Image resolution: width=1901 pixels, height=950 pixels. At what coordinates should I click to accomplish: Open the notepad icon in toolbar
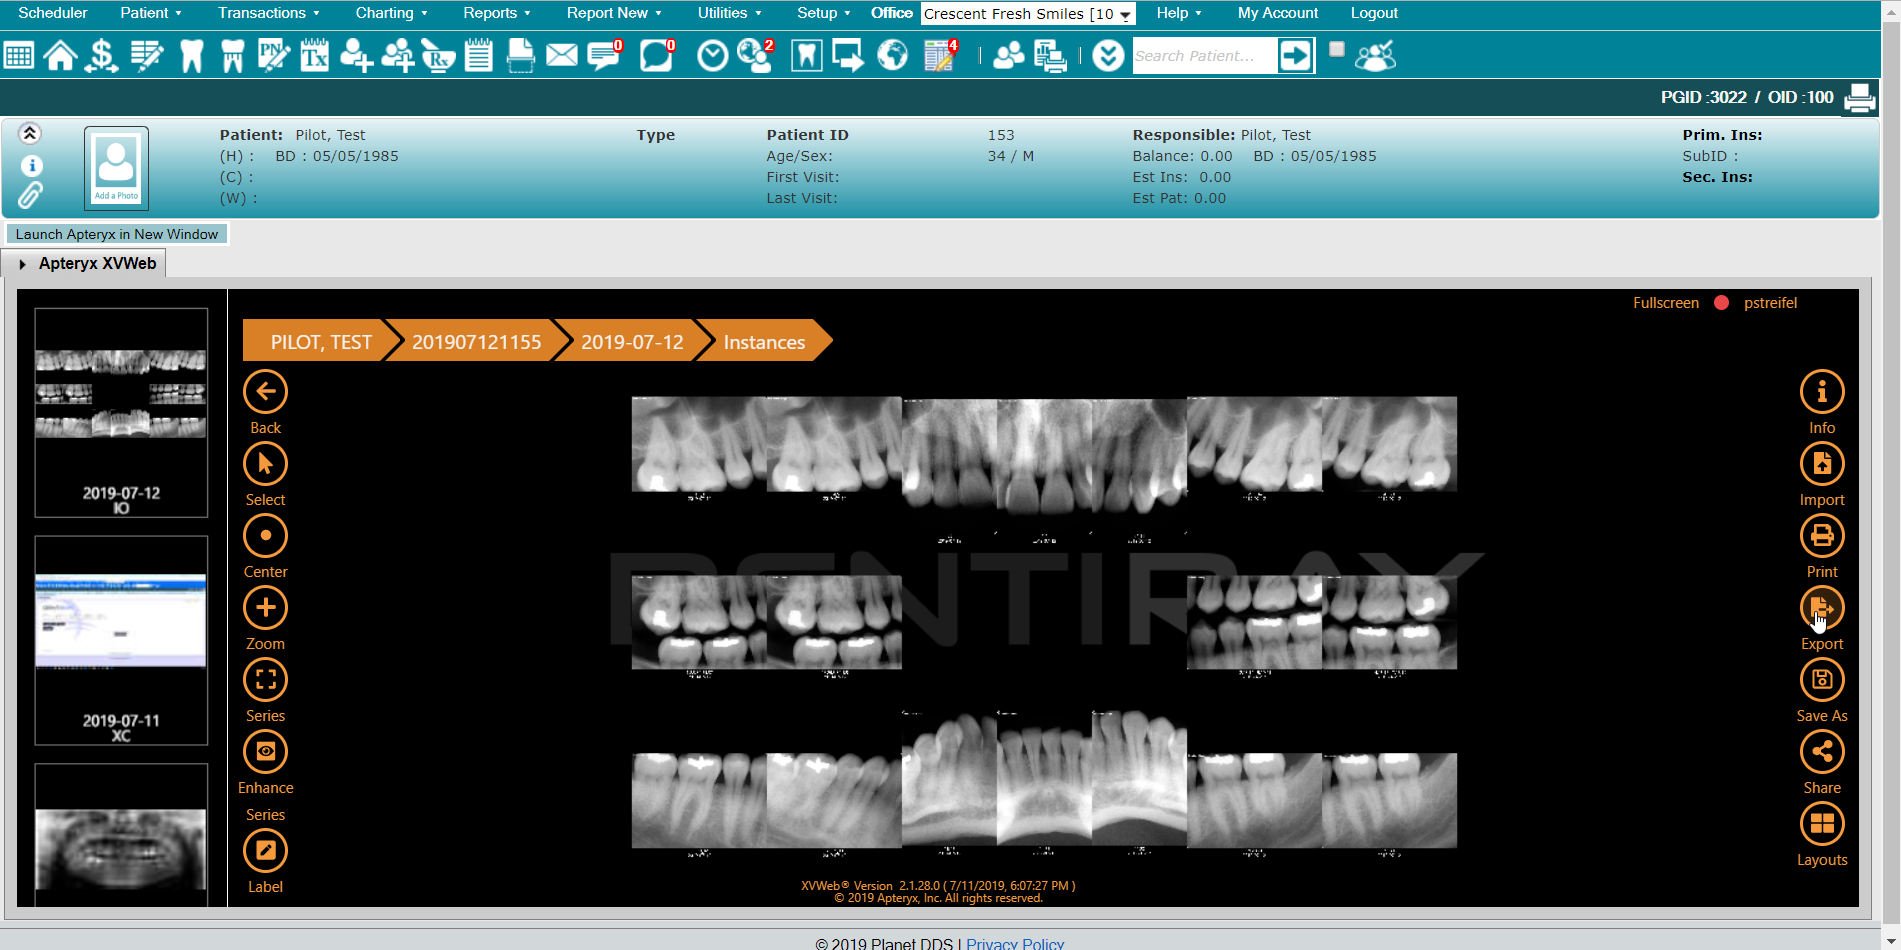tap(479, 55)
